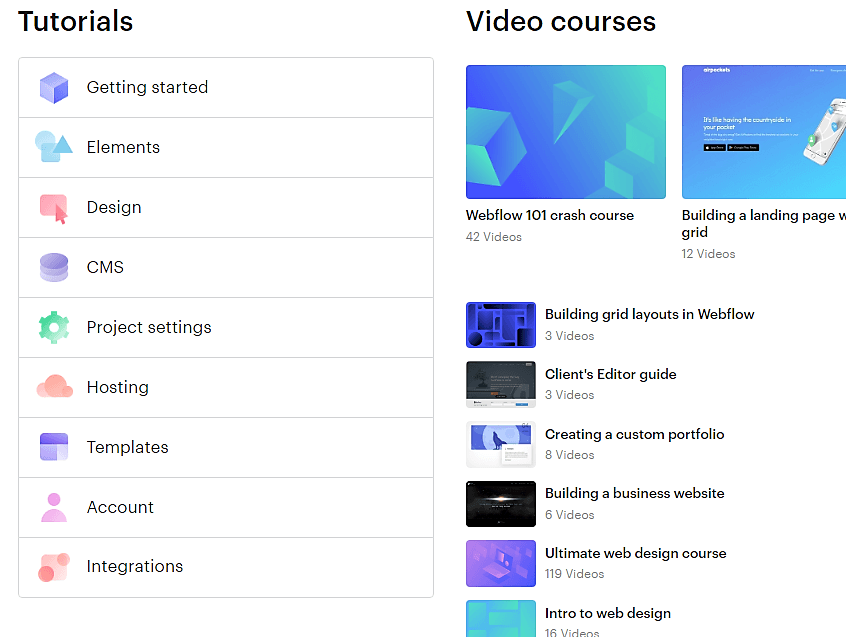The image size is (846, 637).
Task: Click the pink cursor Design icon
Action: point(54,209)
